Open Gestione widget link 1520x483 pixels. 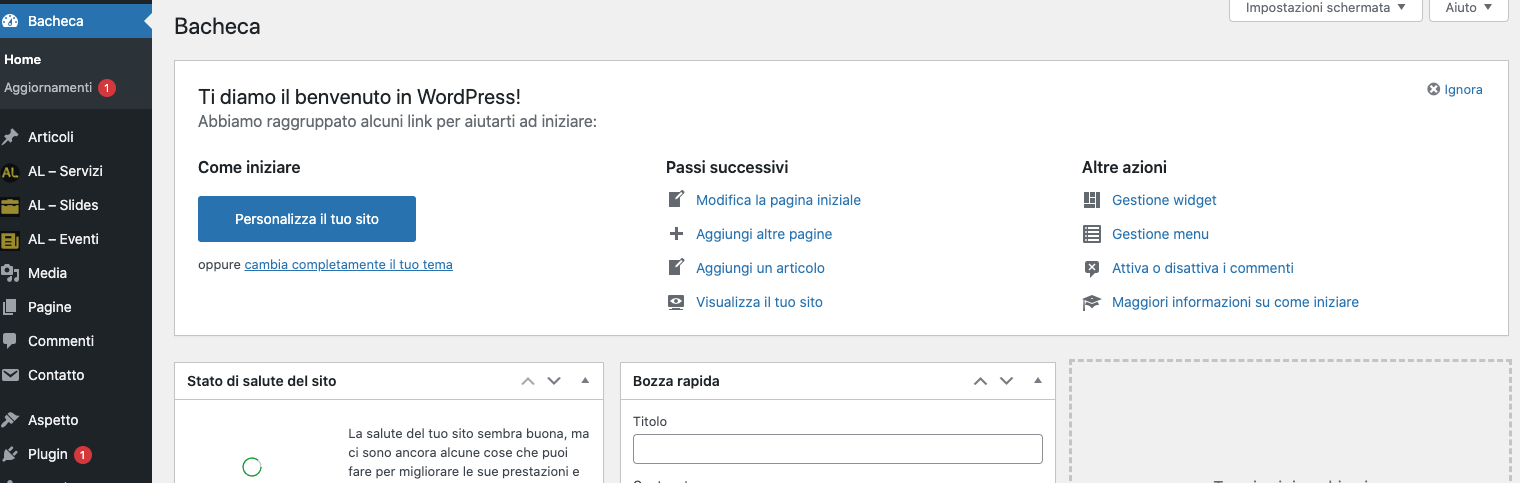point(1164,200)
